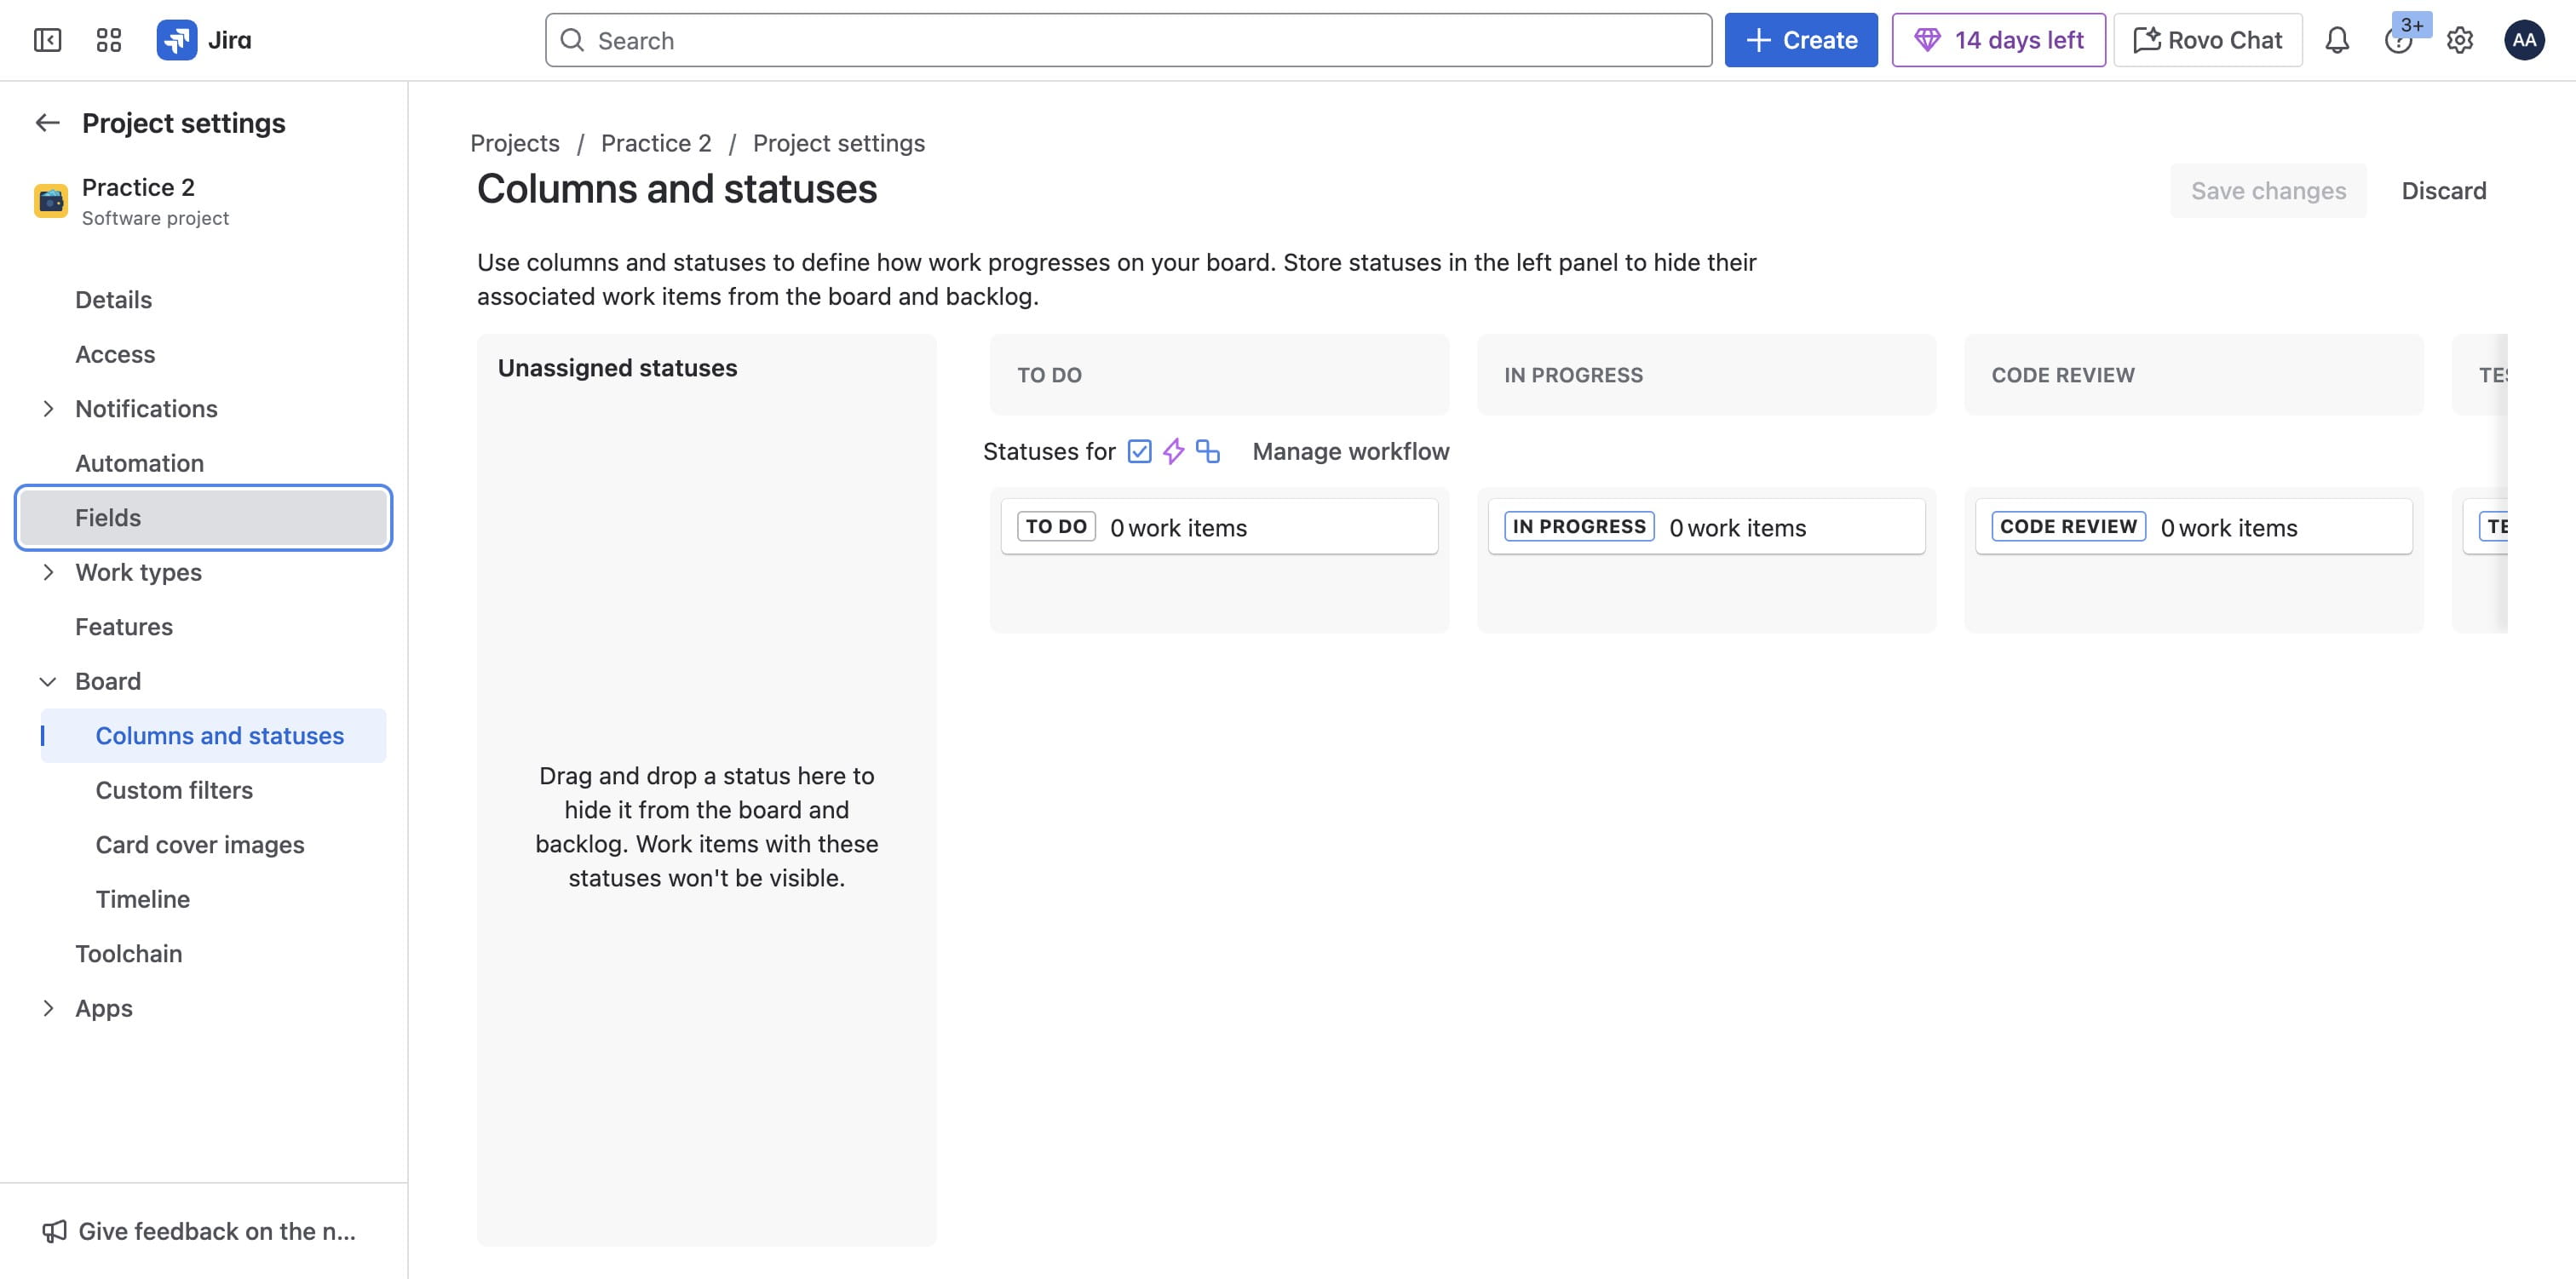2576x1279 pixels.
Task: Click the search magnifier icon
Action: tap(572, 40)
